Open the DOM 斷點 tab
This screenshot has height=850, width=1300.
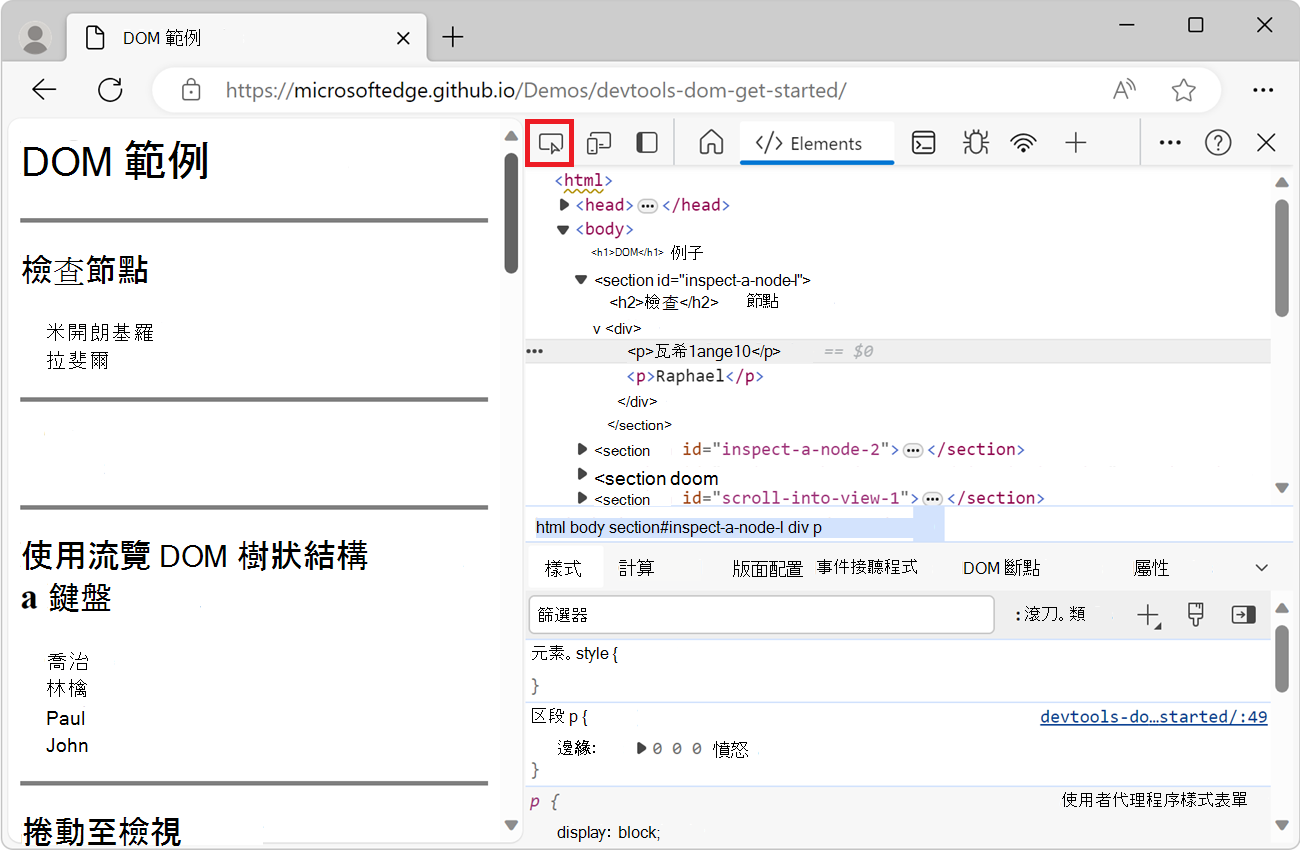(1001, 568)
